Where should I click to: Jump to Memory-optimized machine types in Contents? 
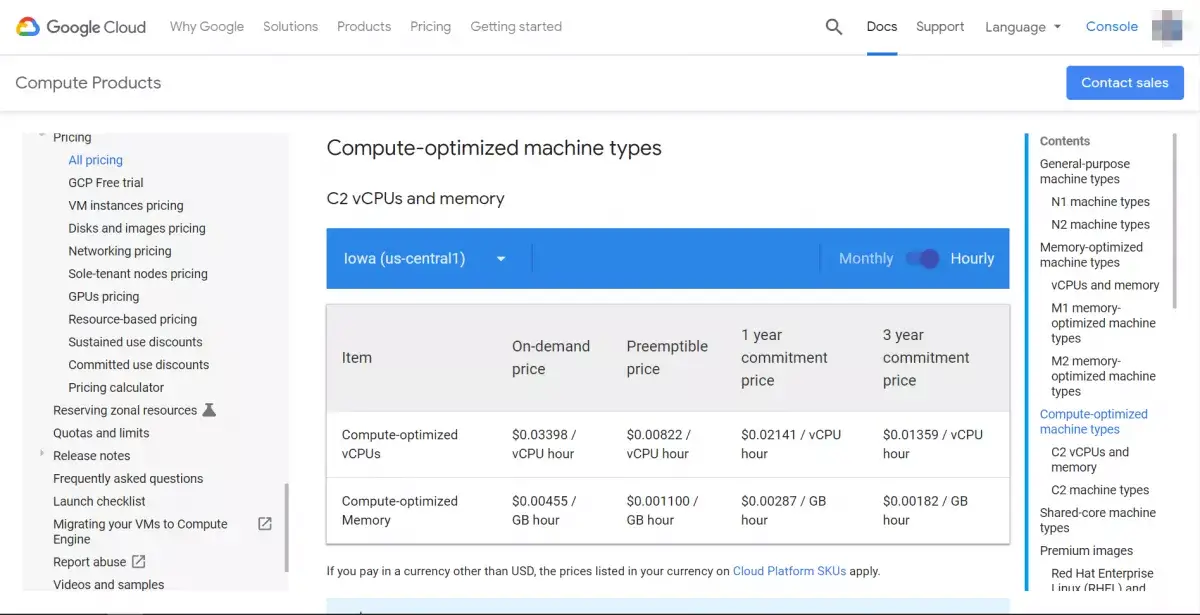point(1091,255)
